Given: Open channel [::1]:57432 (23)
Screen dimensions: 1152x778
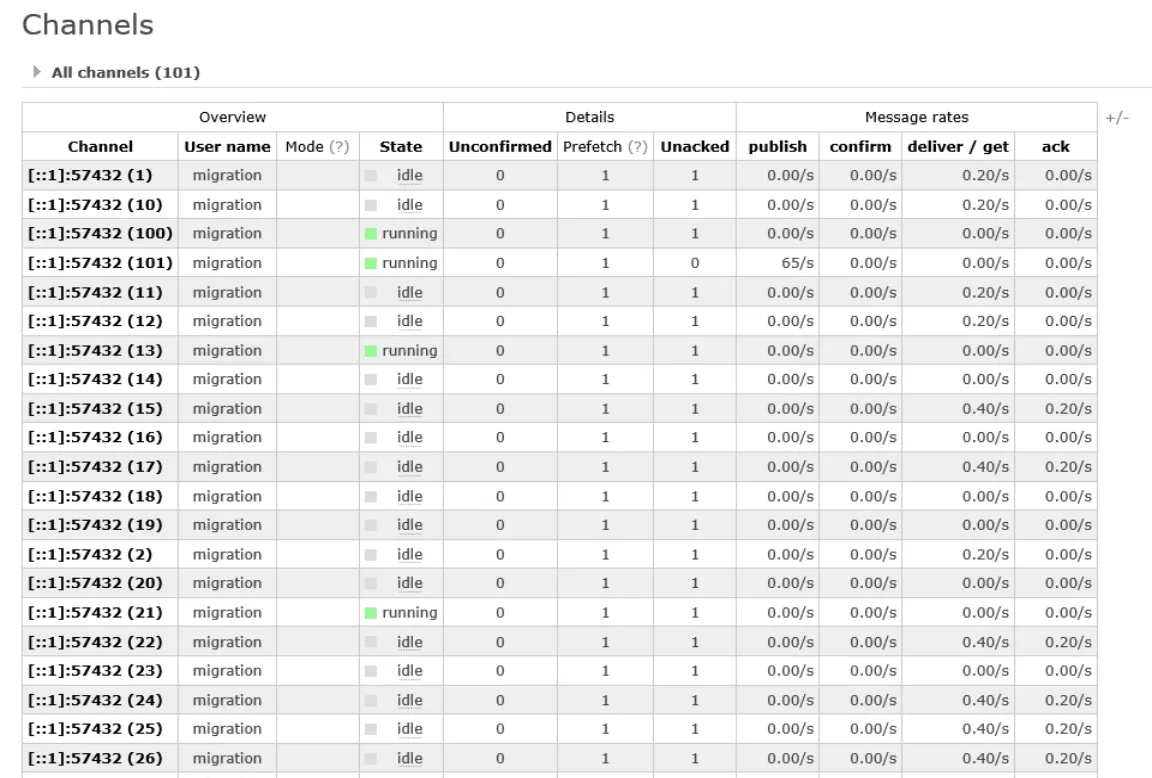Looking at the screenshot, I should click(95, 670).
